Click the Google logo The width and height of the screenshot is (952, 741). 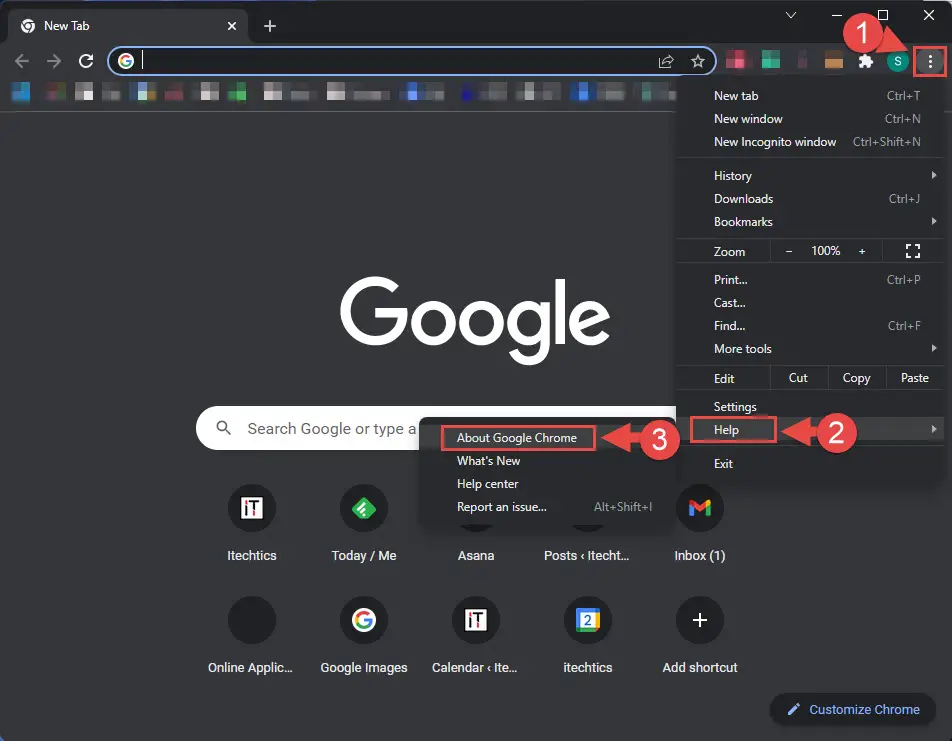(x=475, y=319)
